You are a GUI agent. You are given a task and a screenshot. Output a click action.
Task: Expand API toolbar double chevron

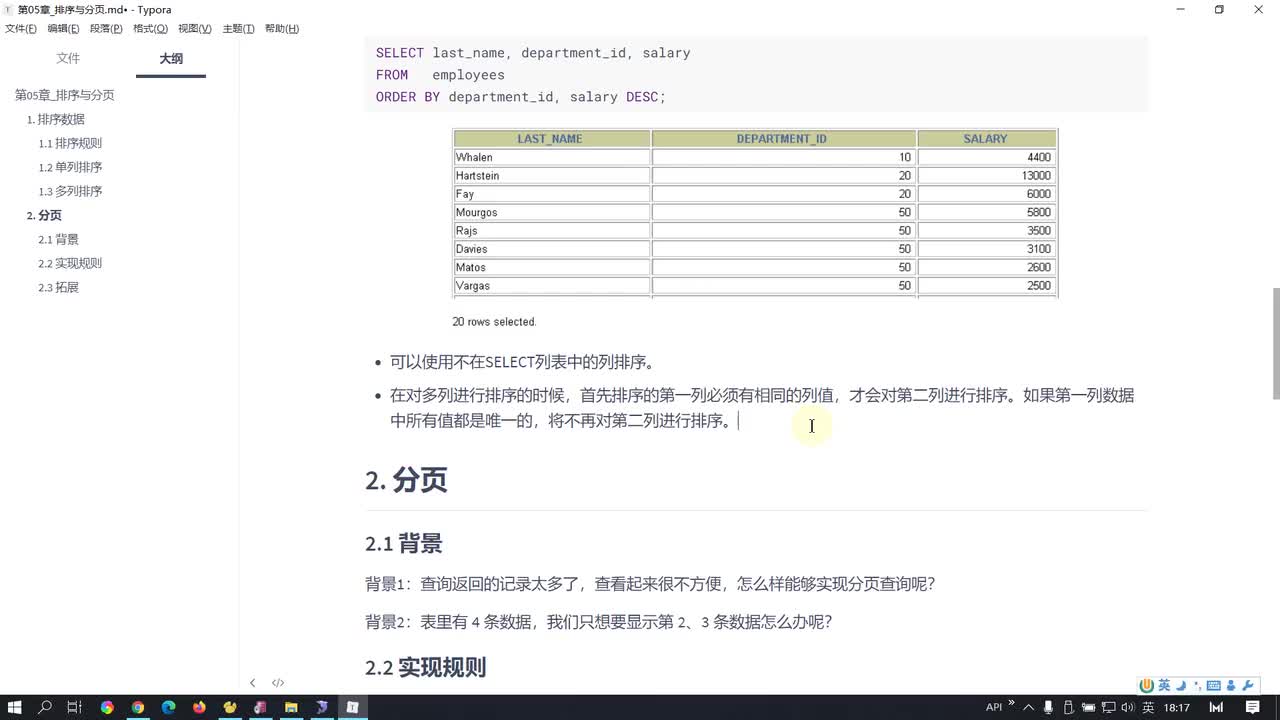[x=1011, y=702]
